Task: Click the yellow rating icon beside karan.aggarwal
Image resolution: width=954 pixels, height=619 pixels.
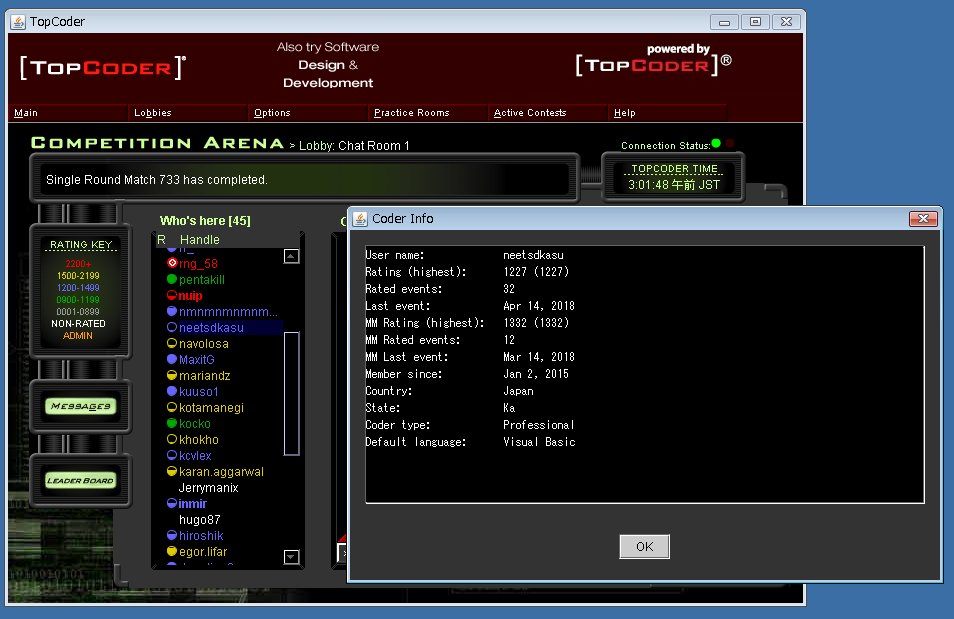Action: click(x=172, y=471)
